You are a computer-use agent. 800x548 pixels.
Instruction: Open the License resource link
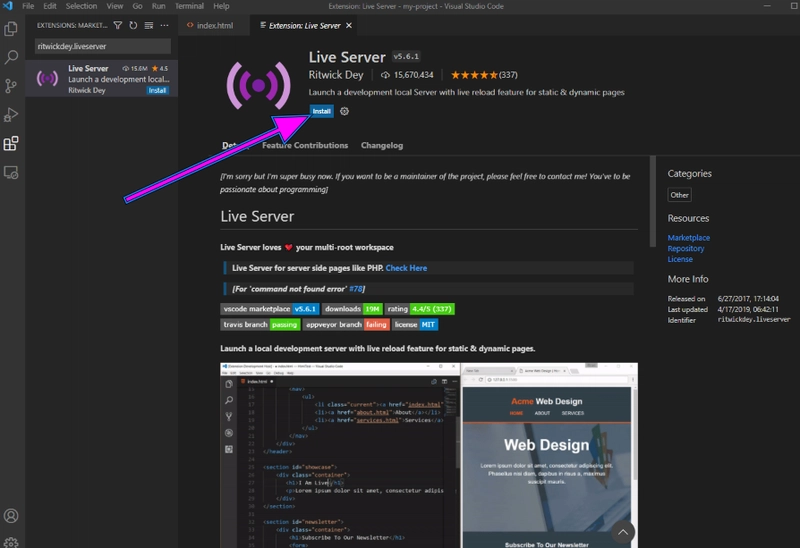pyautogui.click(x=680, y=259)
